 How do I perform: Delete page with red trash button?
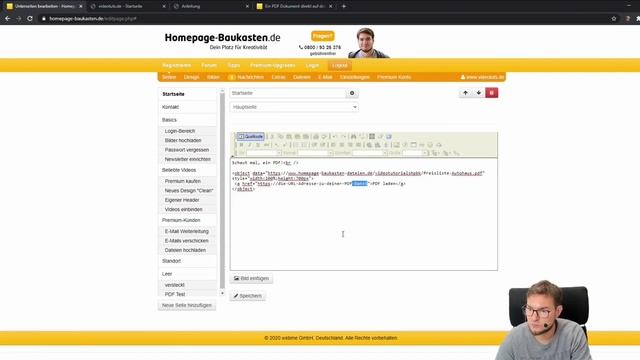tap(491, 93)
